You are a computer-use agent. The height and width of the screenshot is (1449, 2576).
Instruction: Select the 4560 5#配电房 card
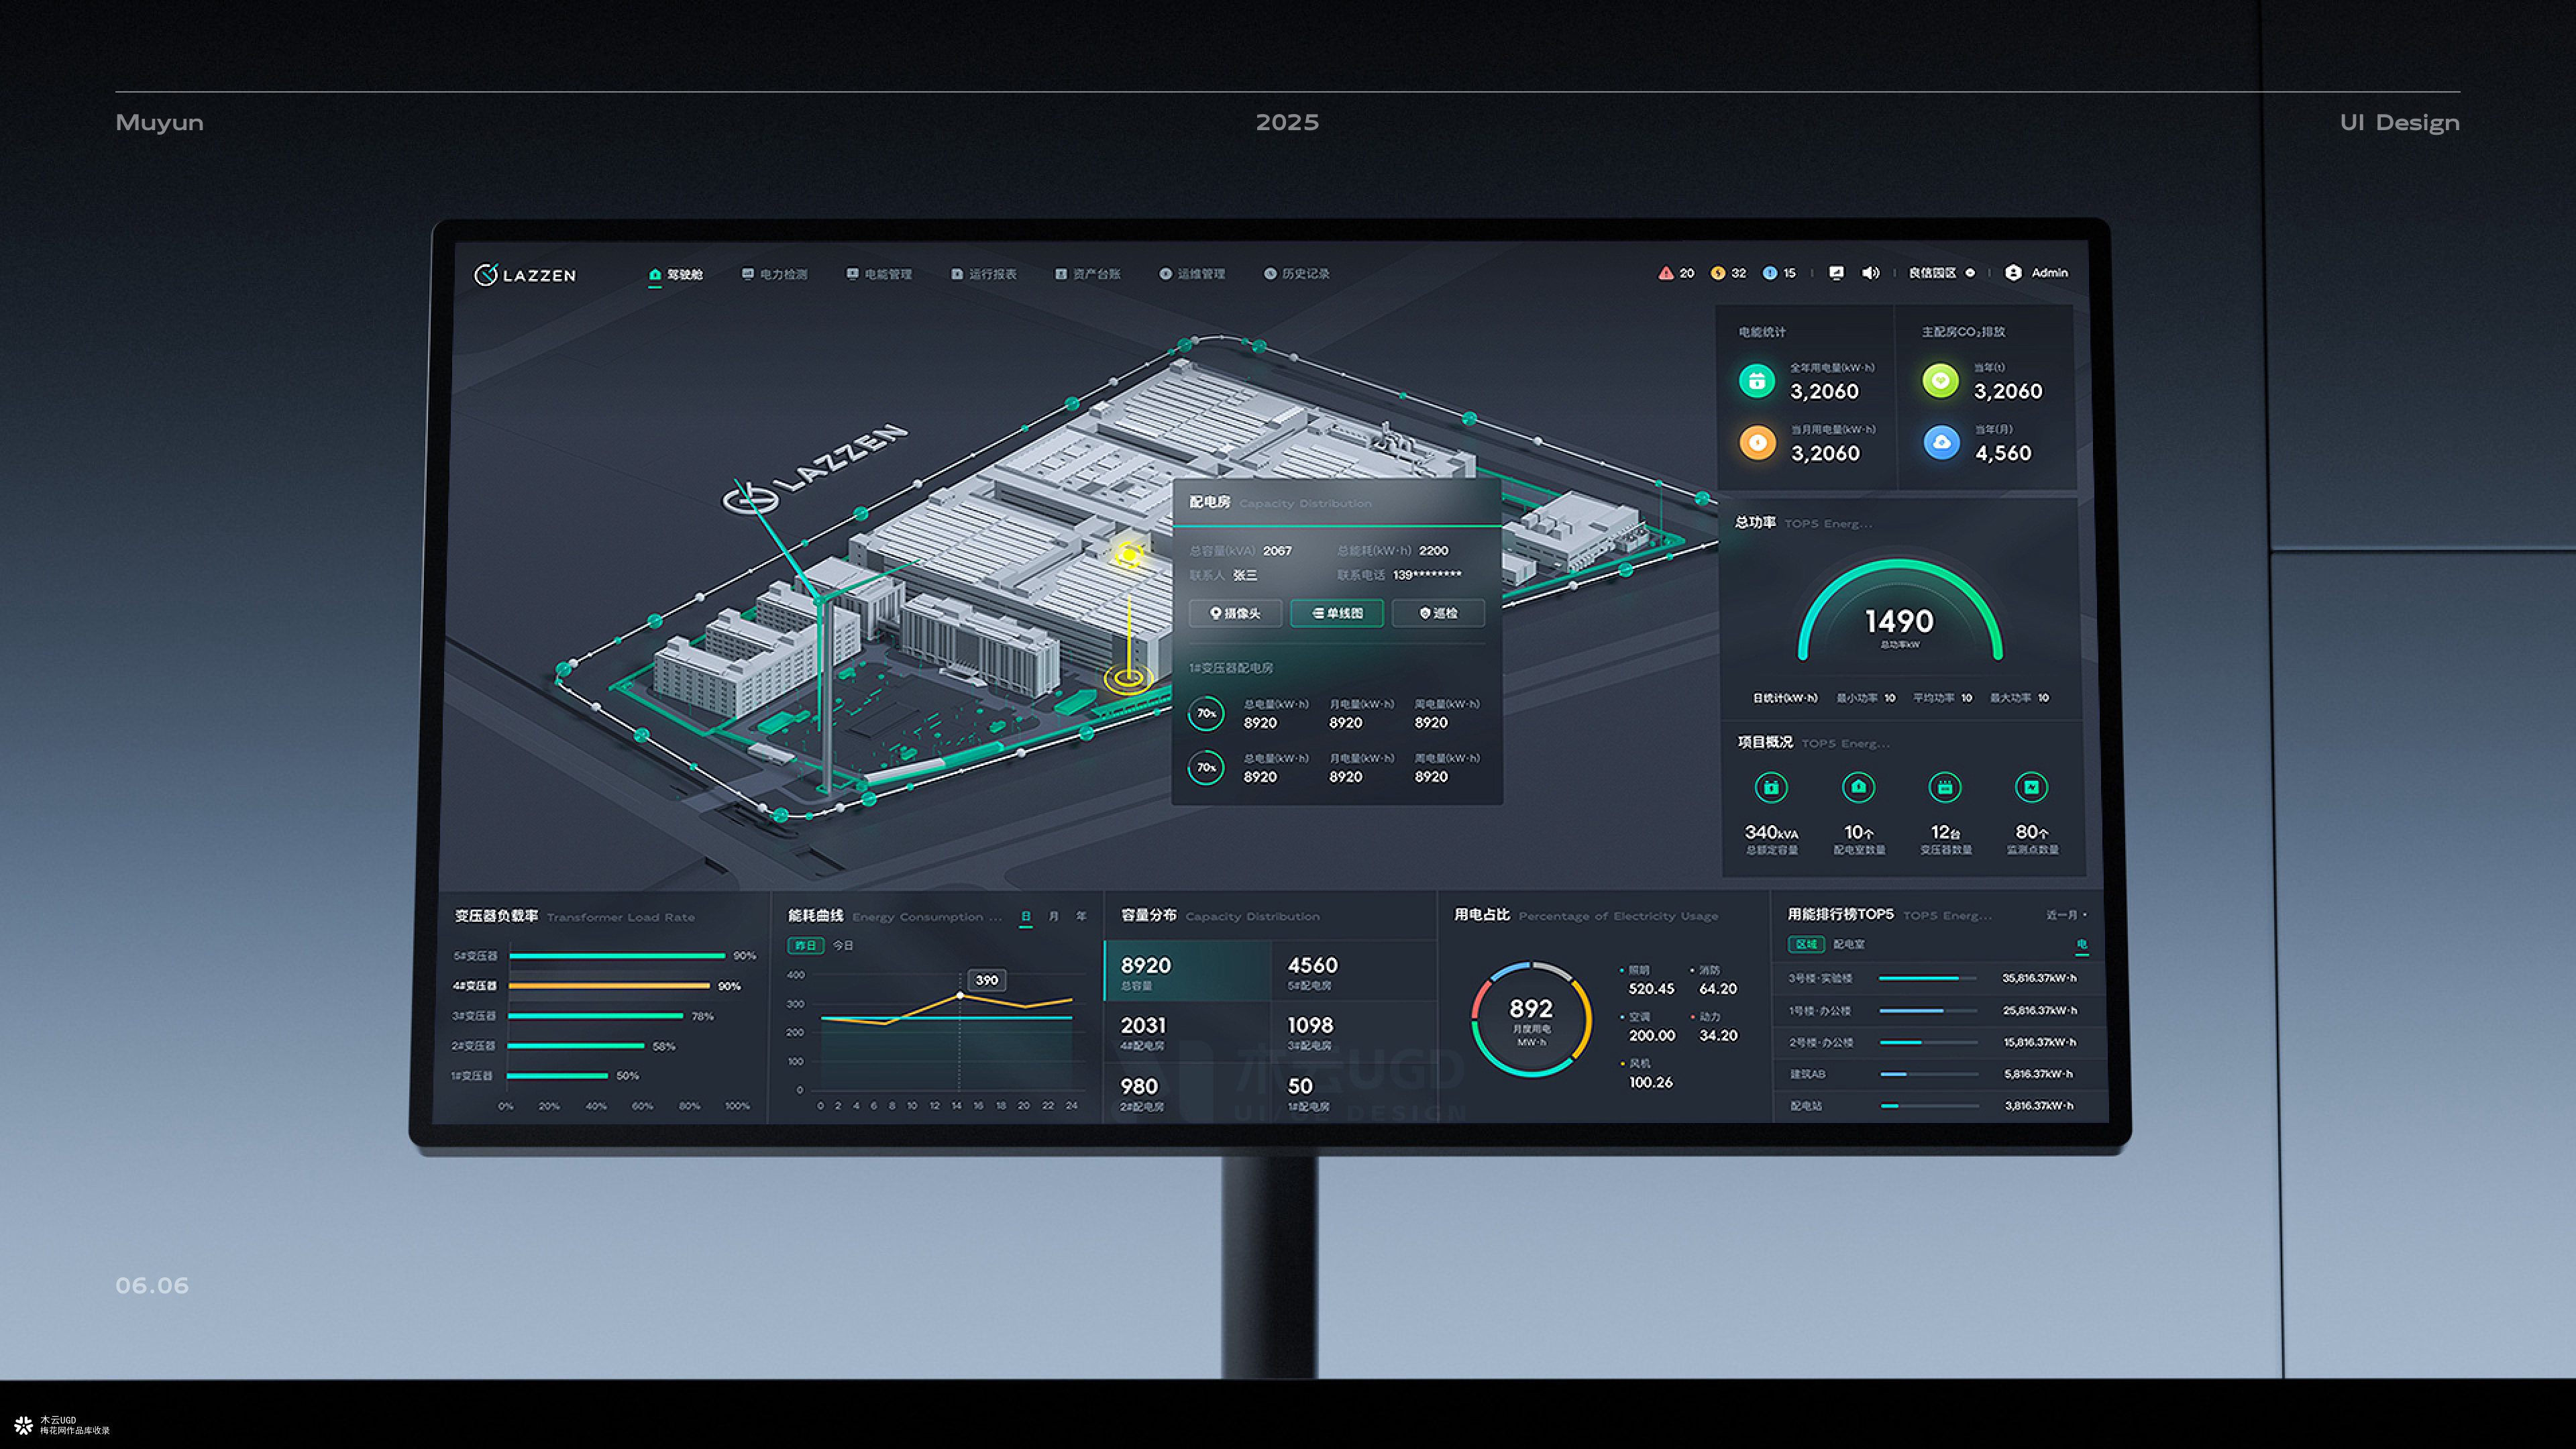tap(1354, 971)
